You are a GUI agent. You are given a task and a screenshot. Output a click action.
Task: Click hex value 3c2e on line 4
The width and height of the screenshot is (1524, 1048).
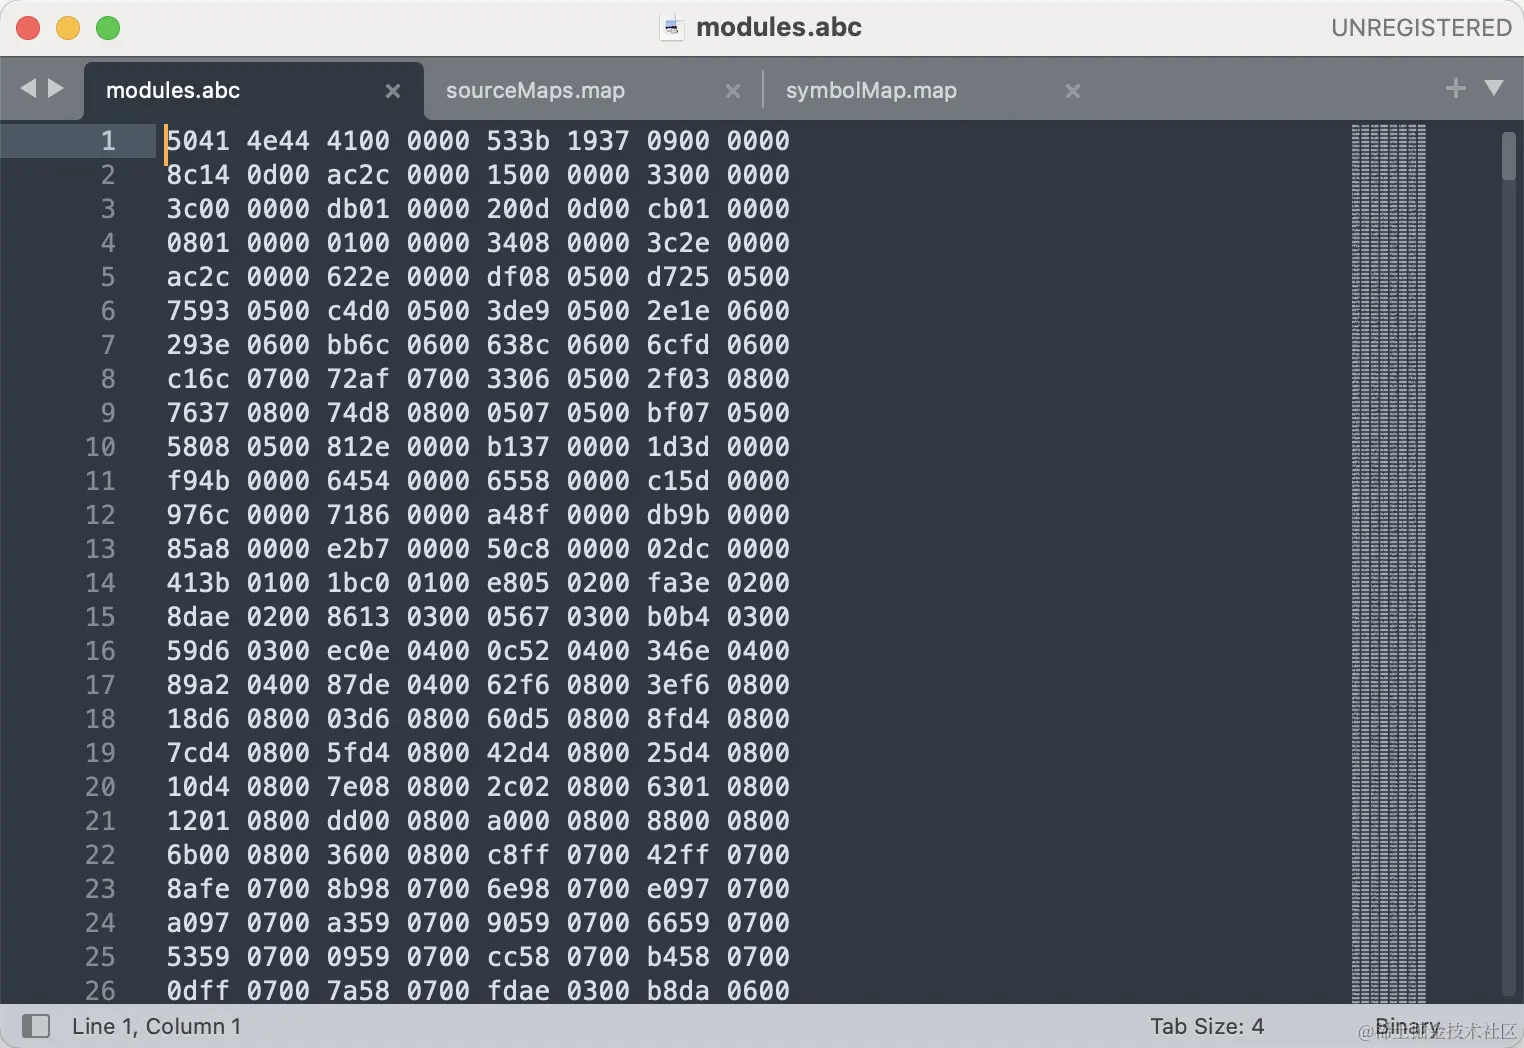tap(678, 243)
